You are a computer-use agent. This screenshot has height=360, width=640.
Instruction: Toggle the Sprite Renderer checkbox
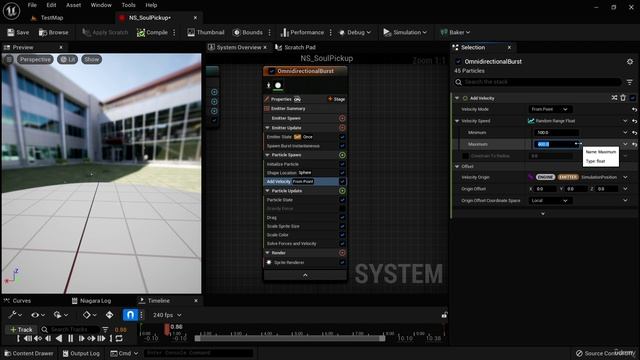pyautogui.click(x=342, y=262)
